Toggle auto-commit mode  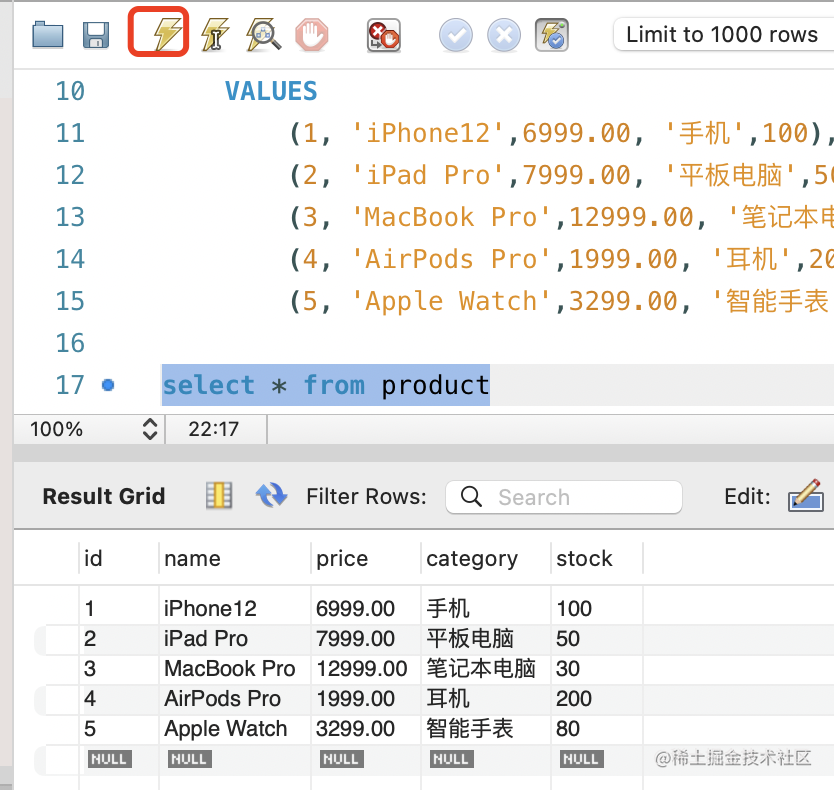(x=552, y=35)
